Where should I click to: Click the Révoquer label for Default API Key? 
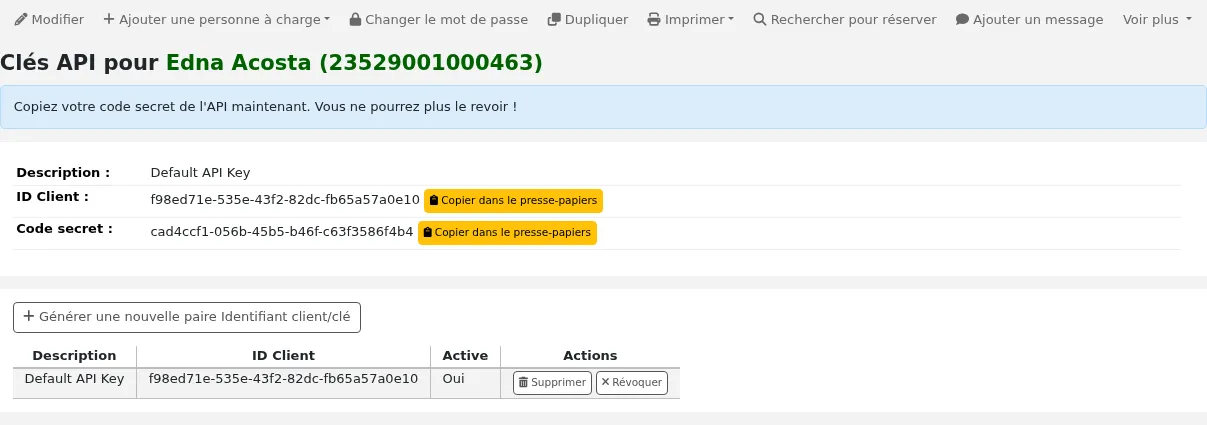tap(637, 382)
